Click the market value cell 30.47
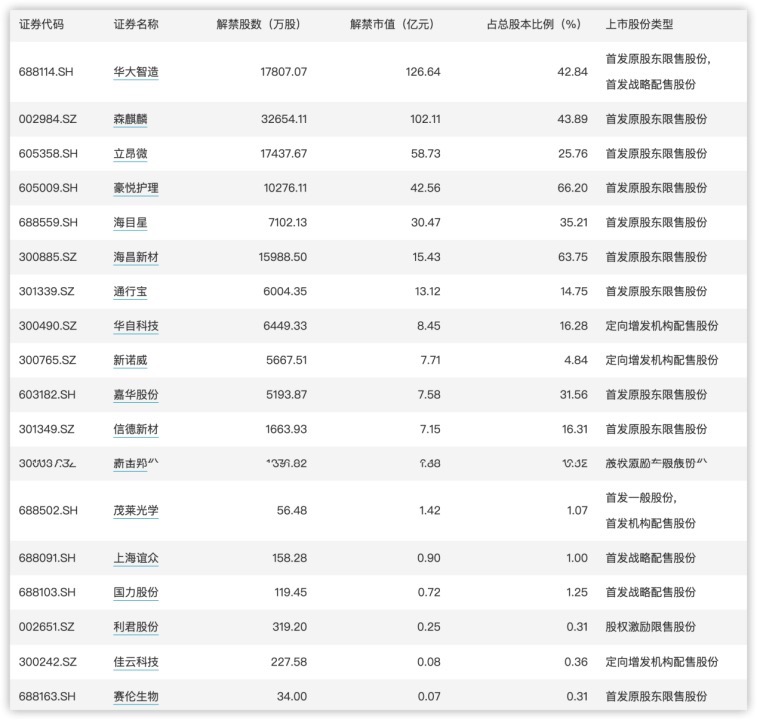 [x=426, y=223]
